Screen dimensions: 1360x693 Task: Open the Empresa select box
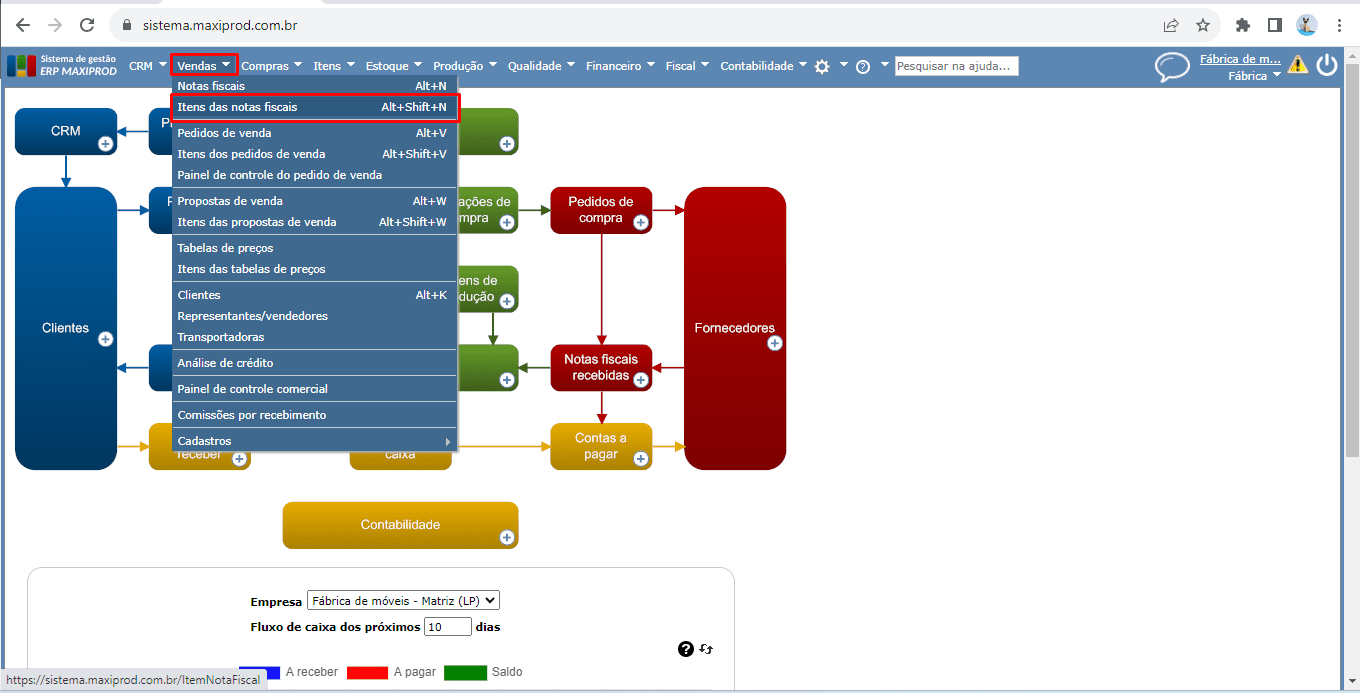pos(403,601)
